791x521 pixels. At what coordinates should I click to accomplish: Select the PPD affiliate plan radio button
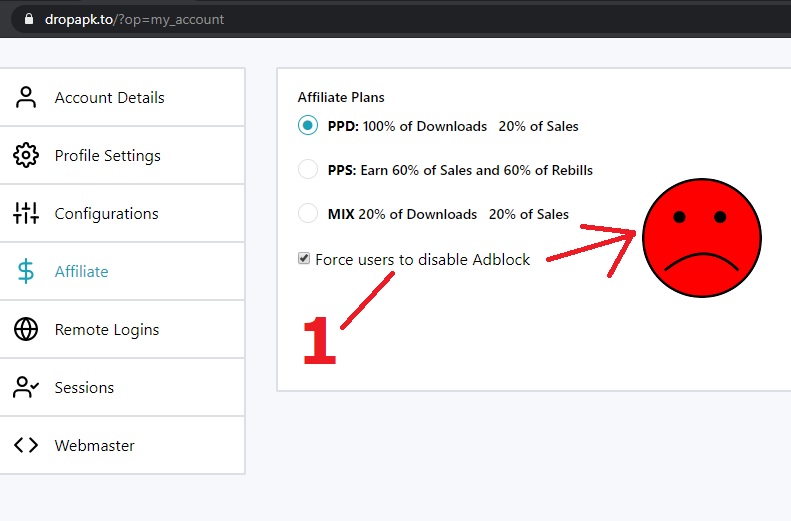tap(308, 126)
